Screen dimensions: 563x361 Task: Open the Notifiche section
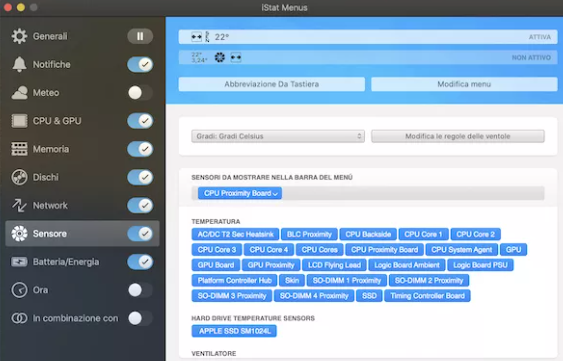pos(52,64)
